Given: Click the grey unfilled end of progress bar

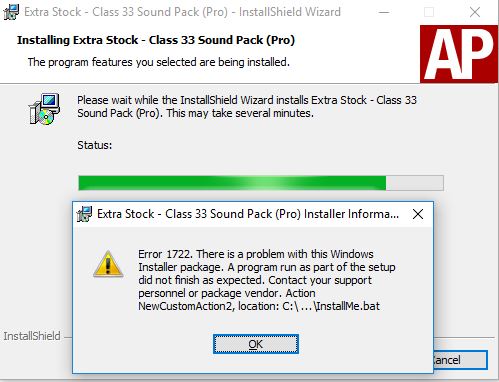Looking at the screenshot, I should (414, 183).
